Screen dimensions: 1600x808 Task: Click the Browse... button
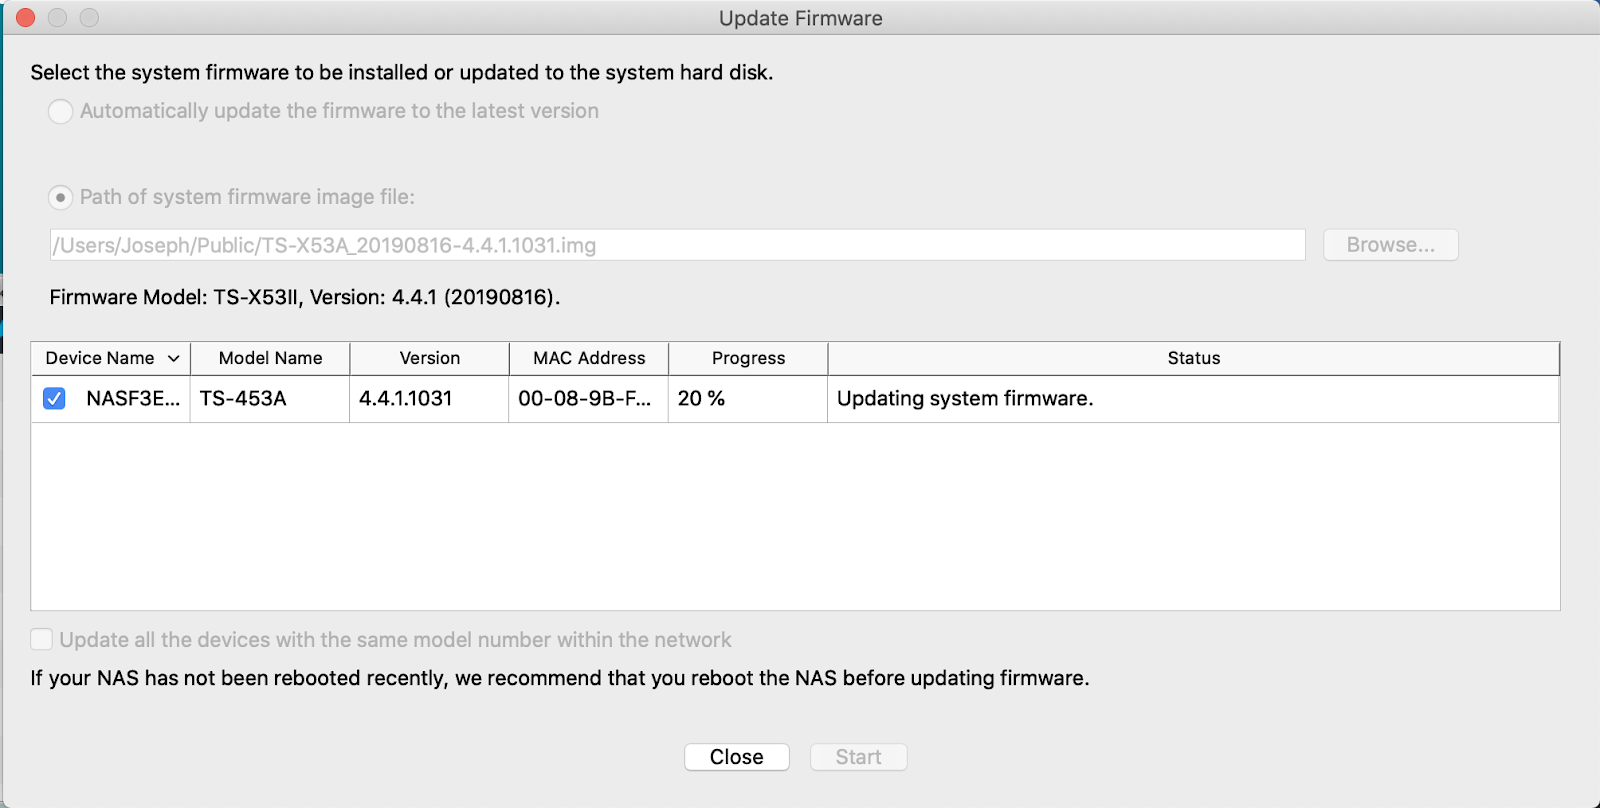(1390, 245)
